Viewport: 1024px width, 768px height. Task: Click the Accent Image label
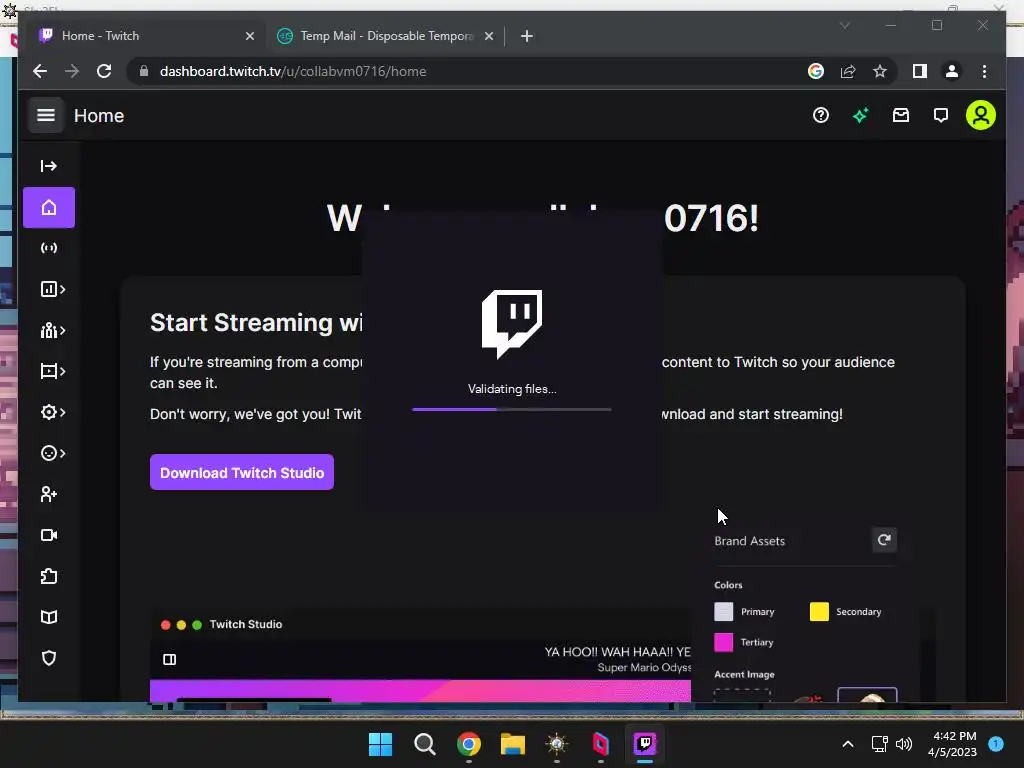click(x=744, y=675)
